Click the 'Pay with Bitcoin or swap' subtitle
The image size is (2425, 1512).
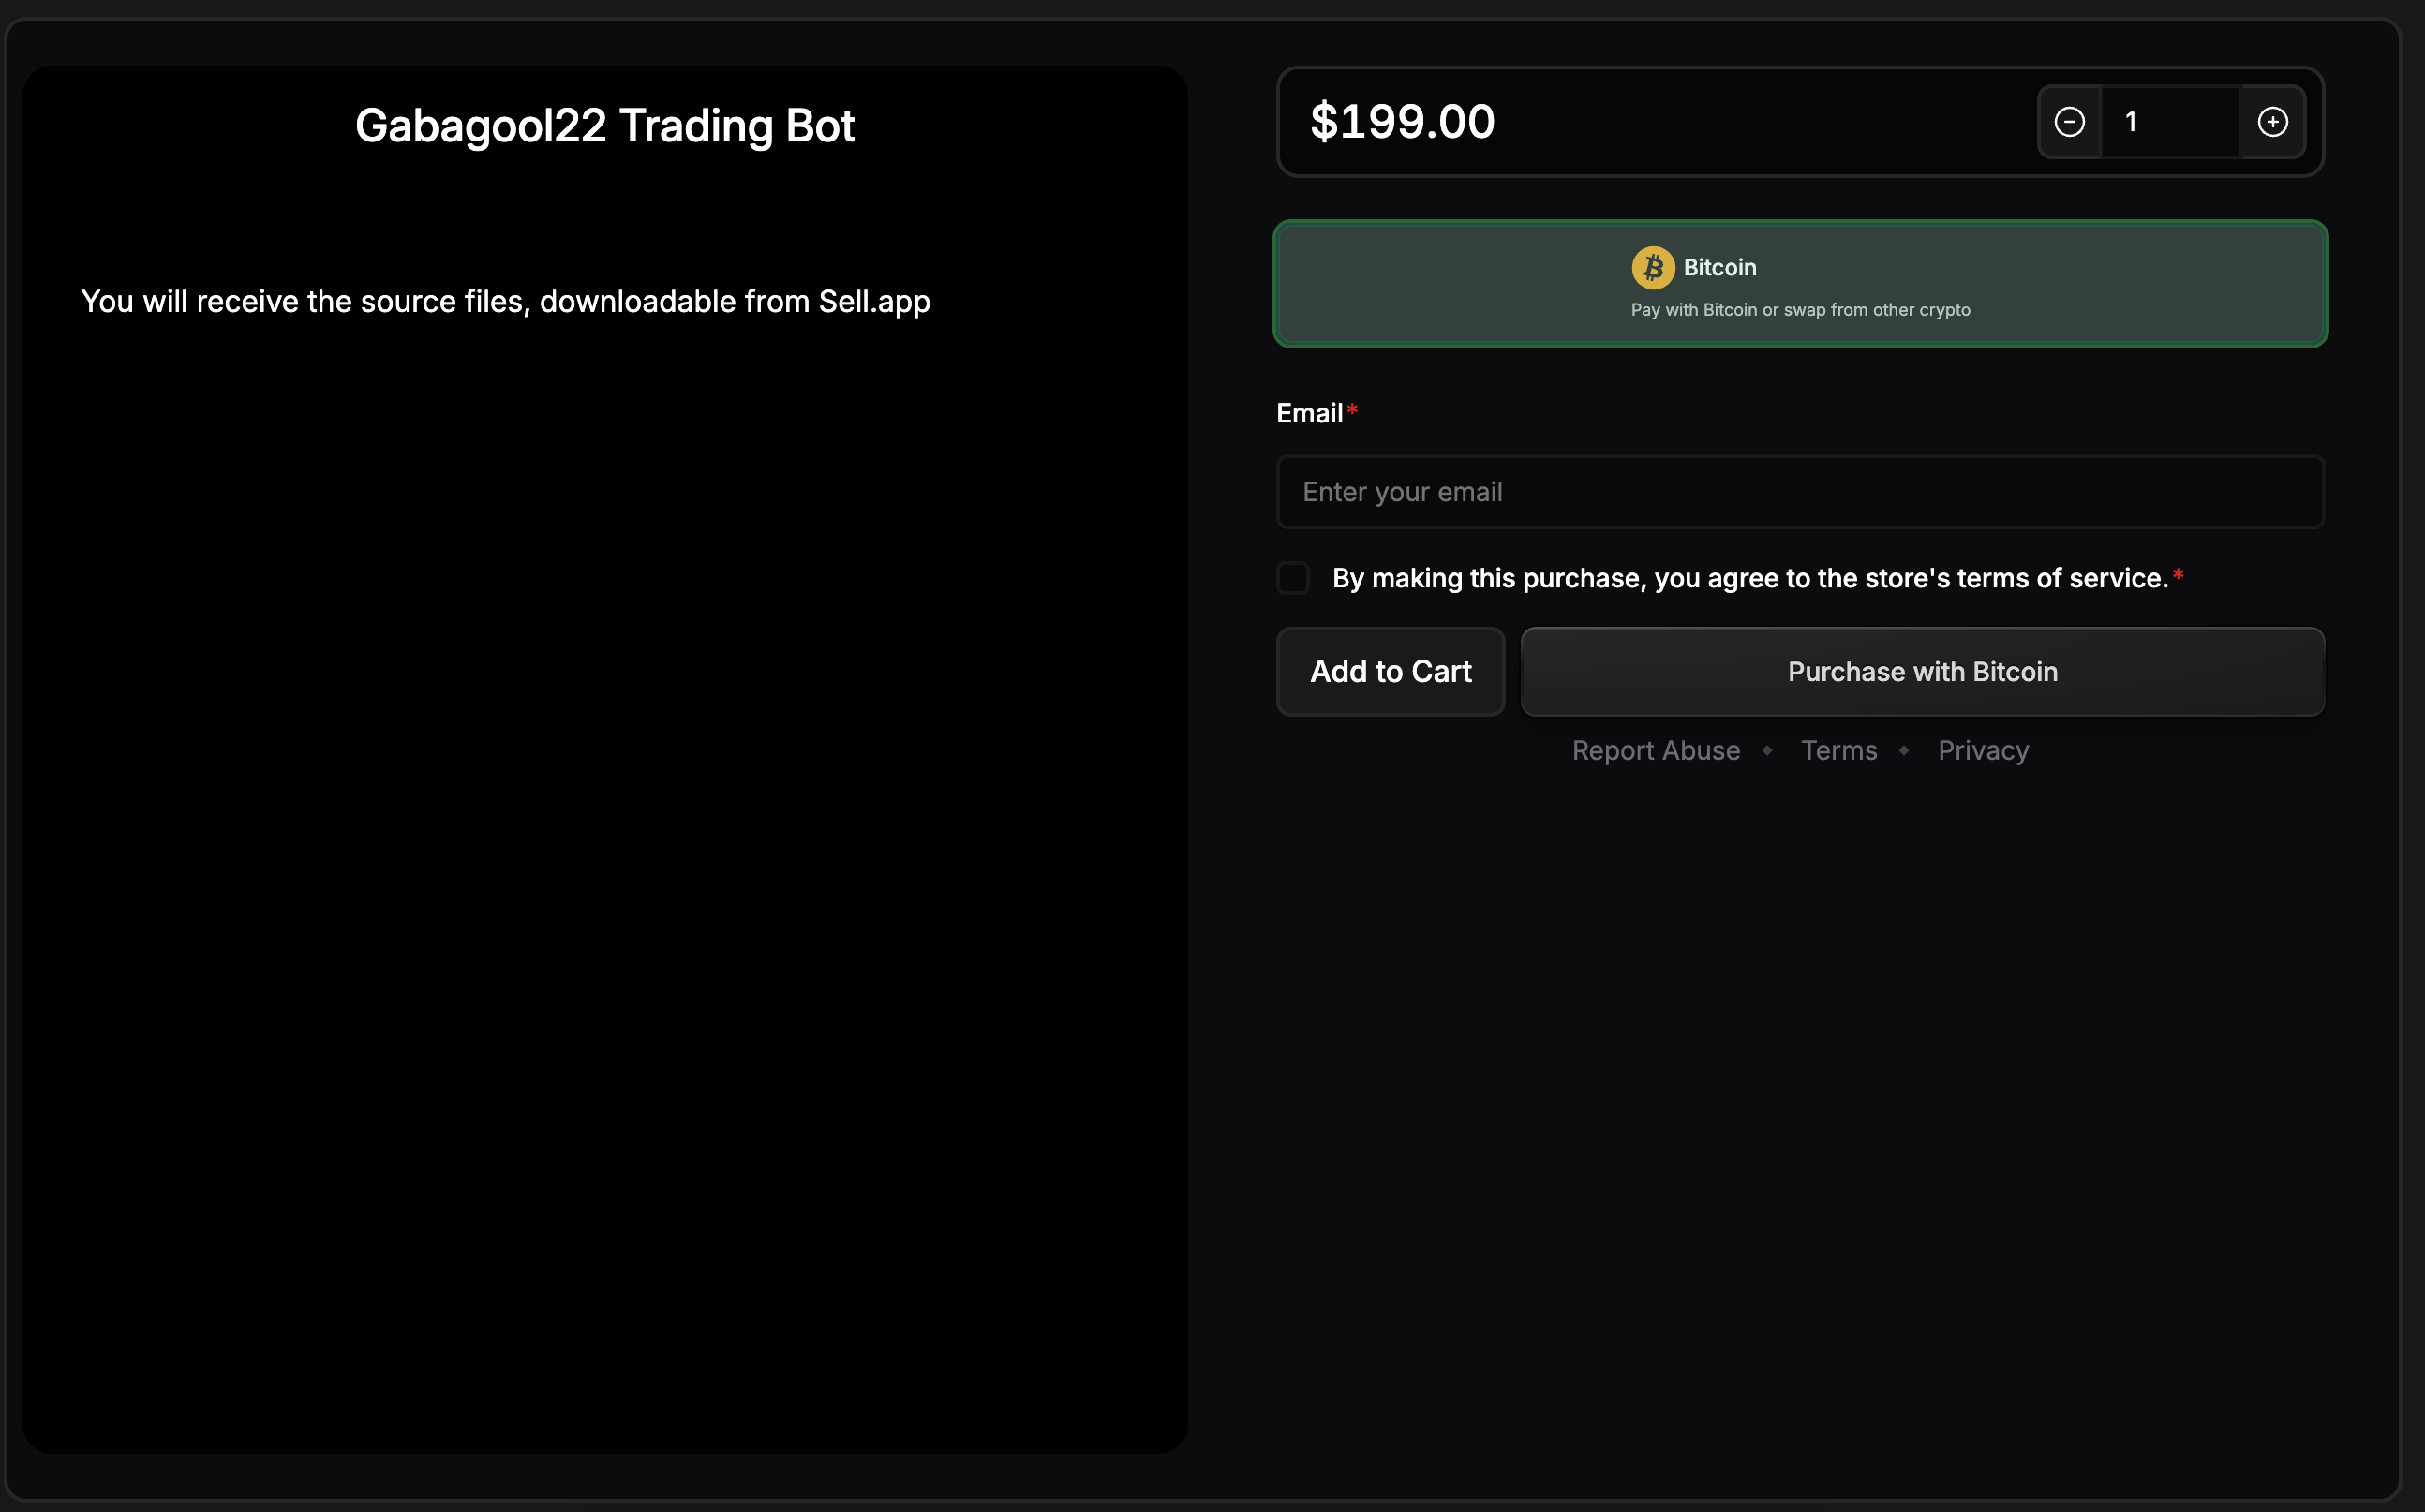[x=1799, y=310]
